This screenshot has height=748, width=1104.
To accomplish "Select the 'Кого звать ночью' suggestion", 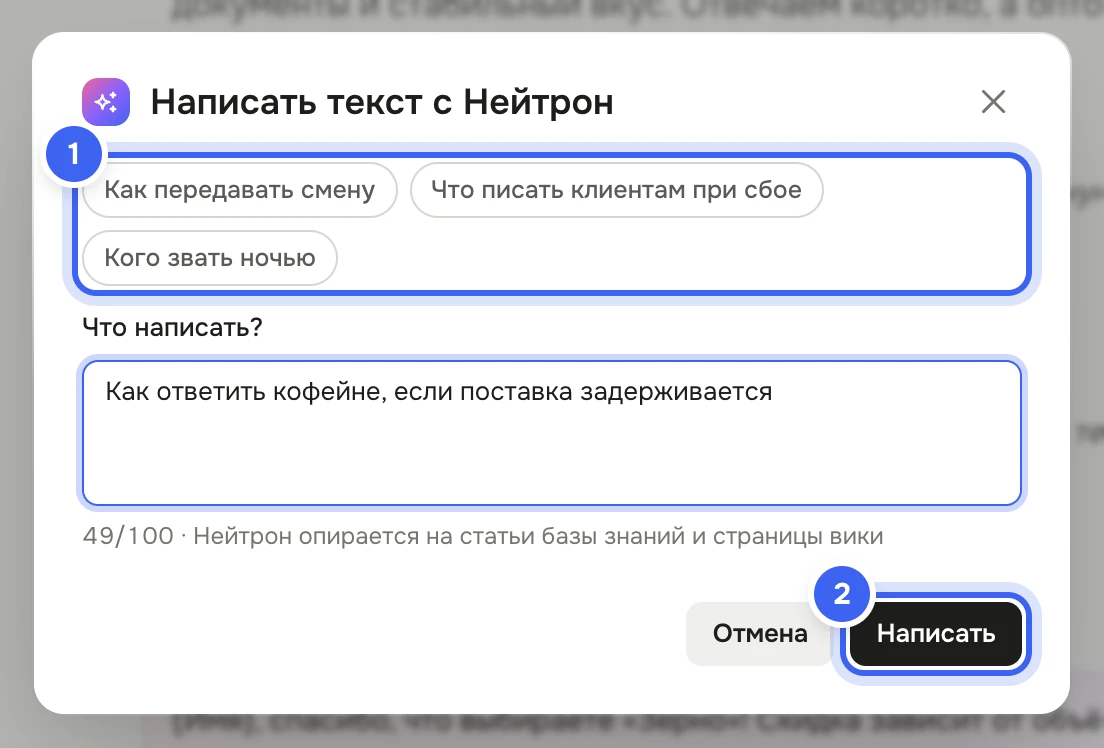I will click(x=210, y=258).
